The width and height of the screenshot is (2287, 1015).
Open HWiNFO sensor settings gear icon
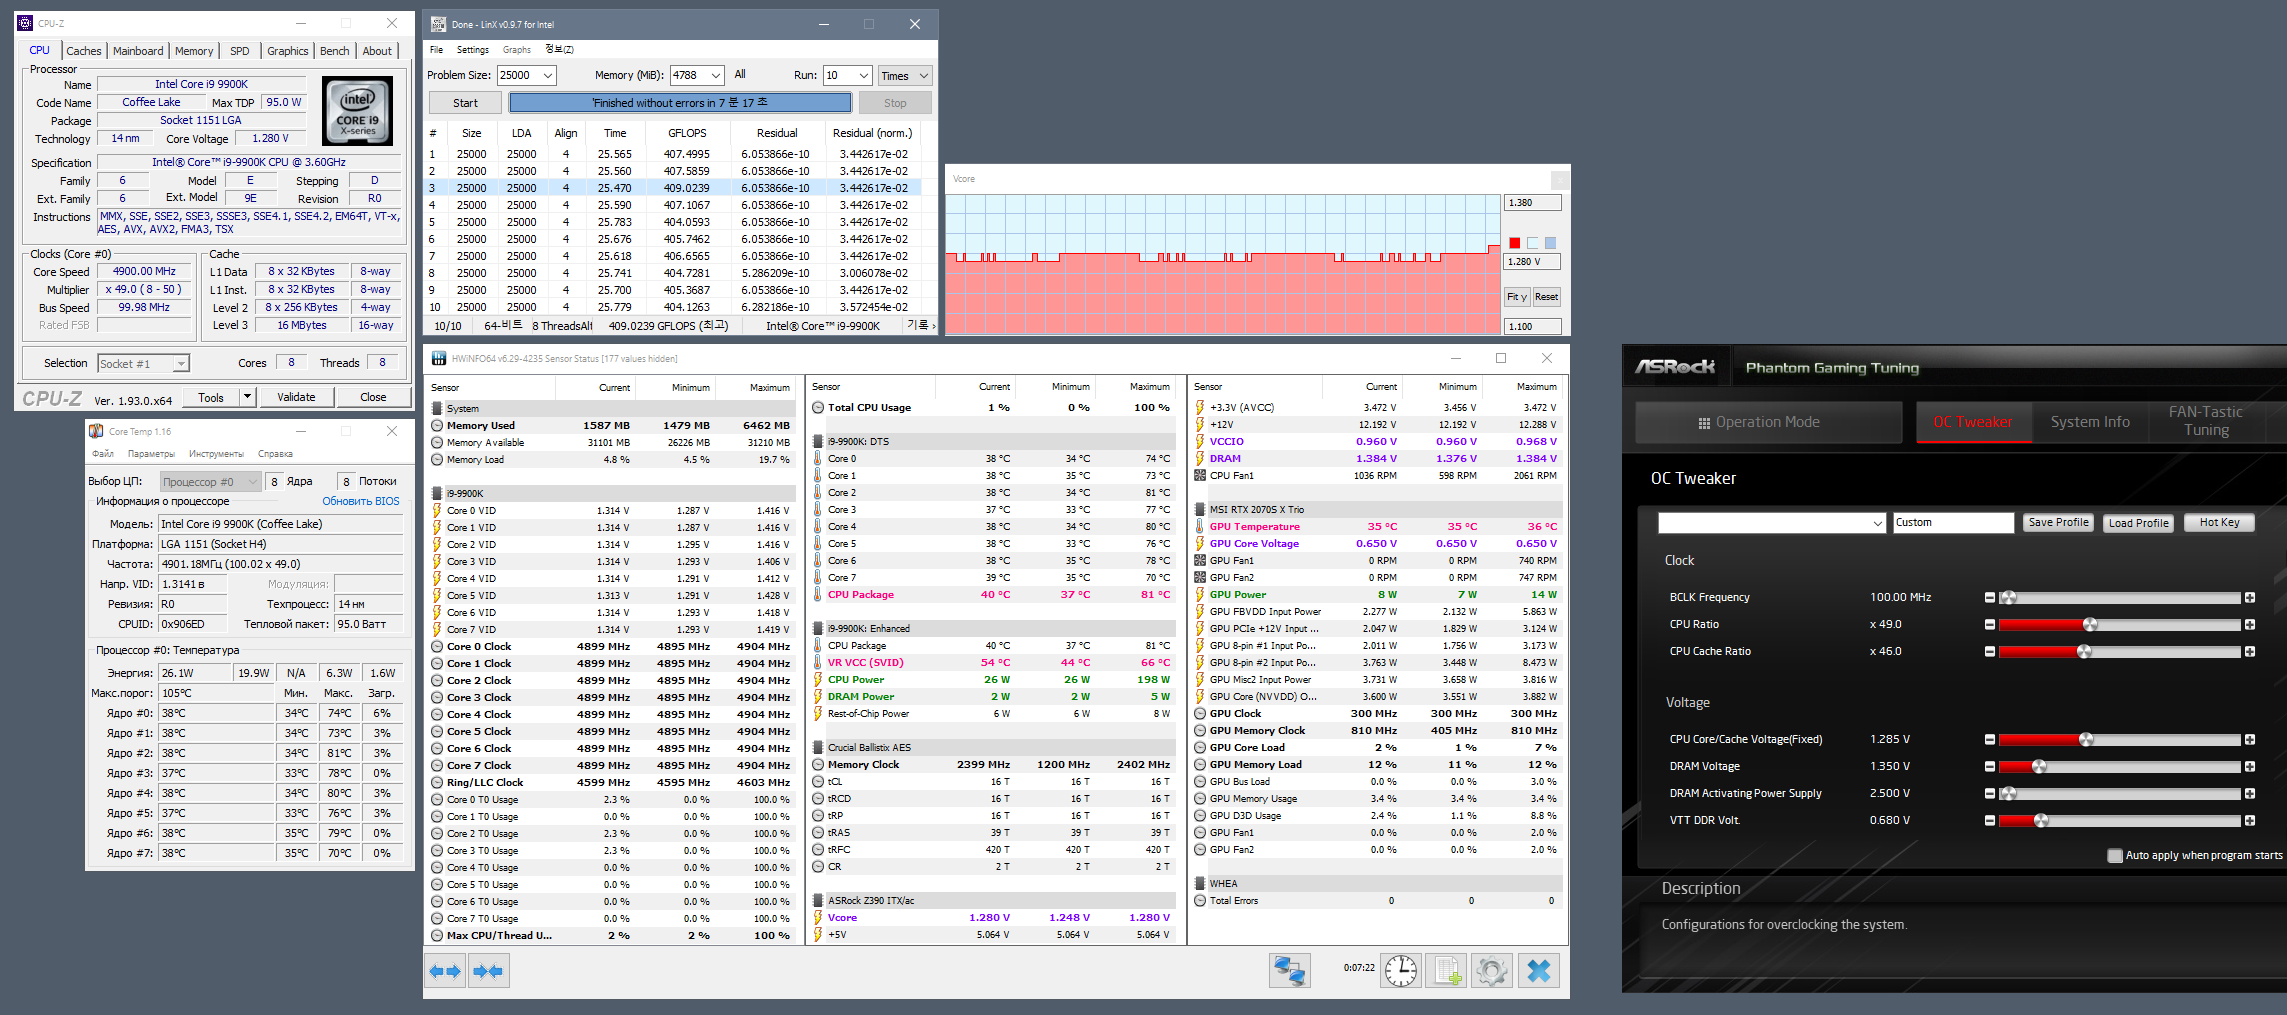click(x=1491, y=971)
